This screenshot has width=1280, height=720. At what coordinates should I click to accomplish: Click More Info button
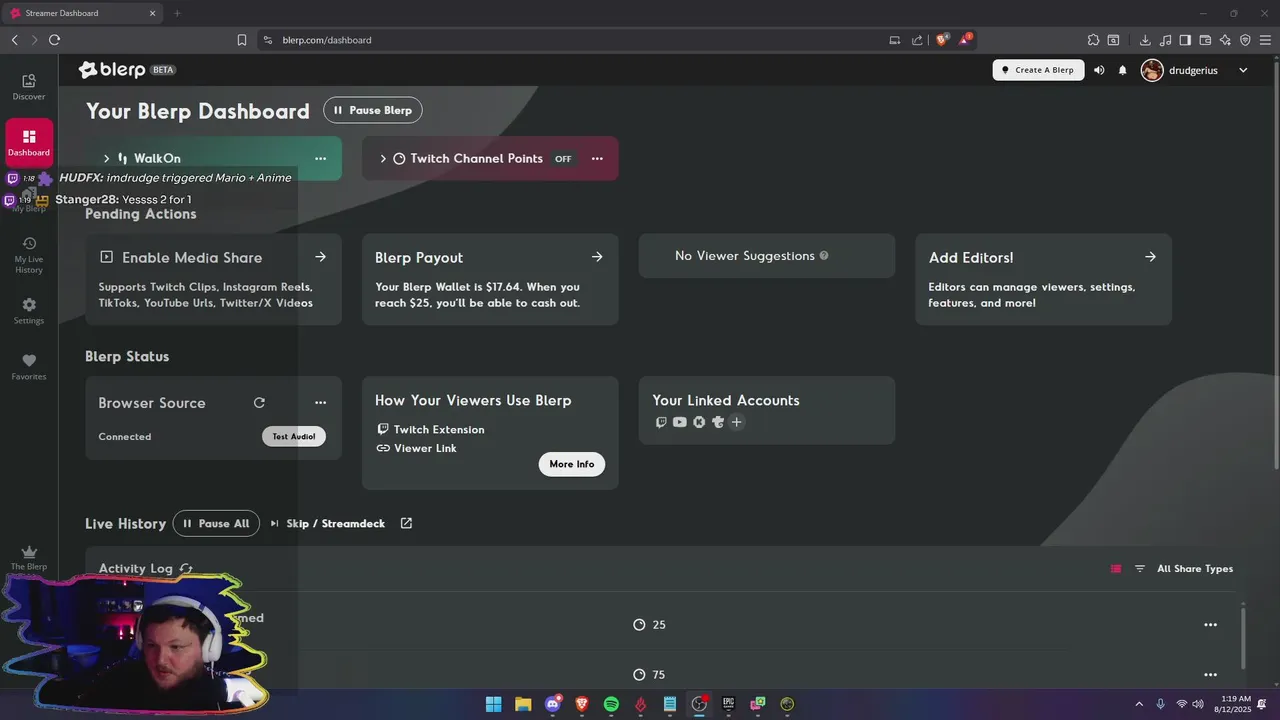coord(572,464)
